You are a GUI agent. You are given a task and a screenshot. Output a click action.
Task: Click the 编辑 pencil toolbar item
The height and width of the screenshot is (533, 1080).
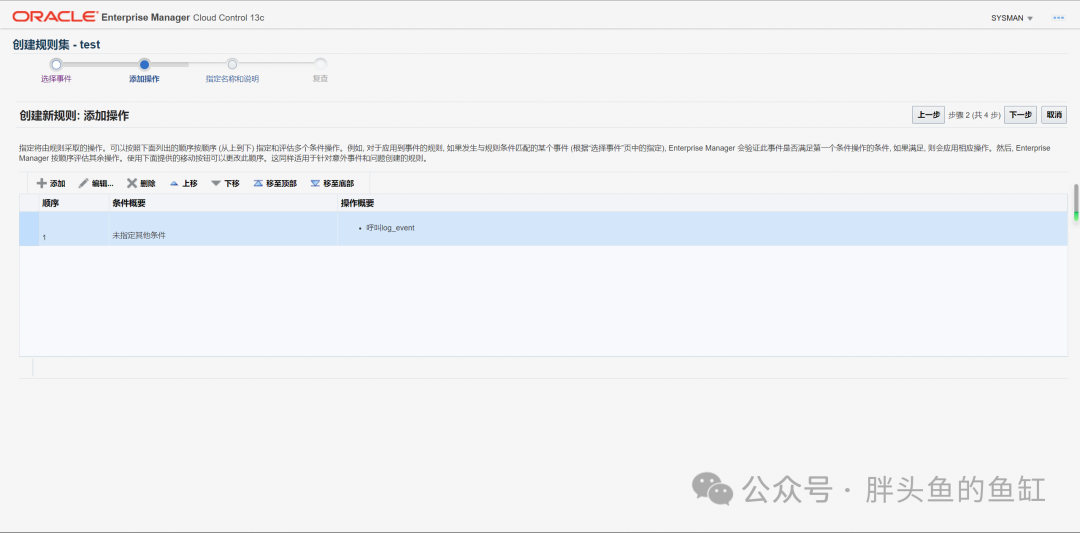tap(96, 184)
